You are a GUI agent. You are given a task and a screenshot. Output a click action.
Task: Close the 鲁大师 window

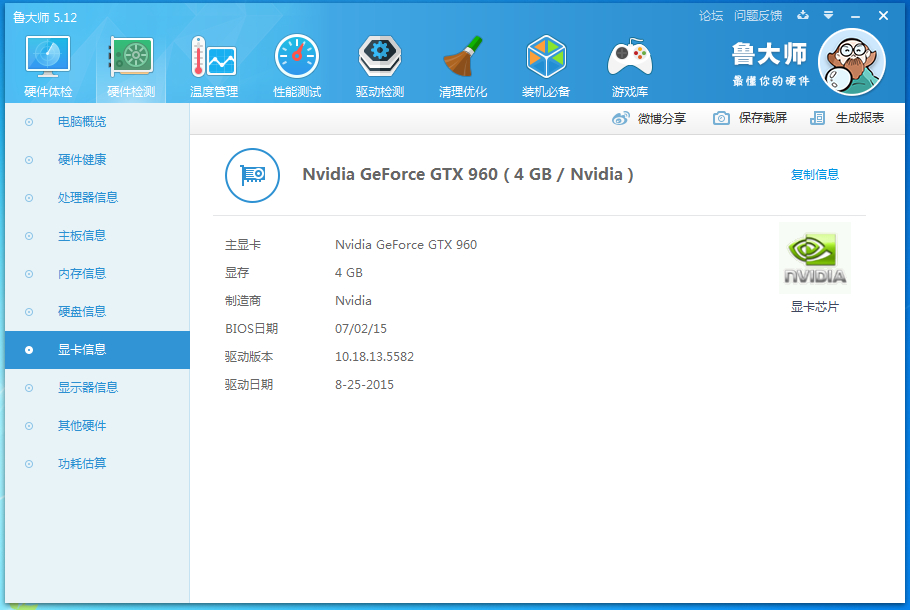pyautogui.click(x=883, y=16)
